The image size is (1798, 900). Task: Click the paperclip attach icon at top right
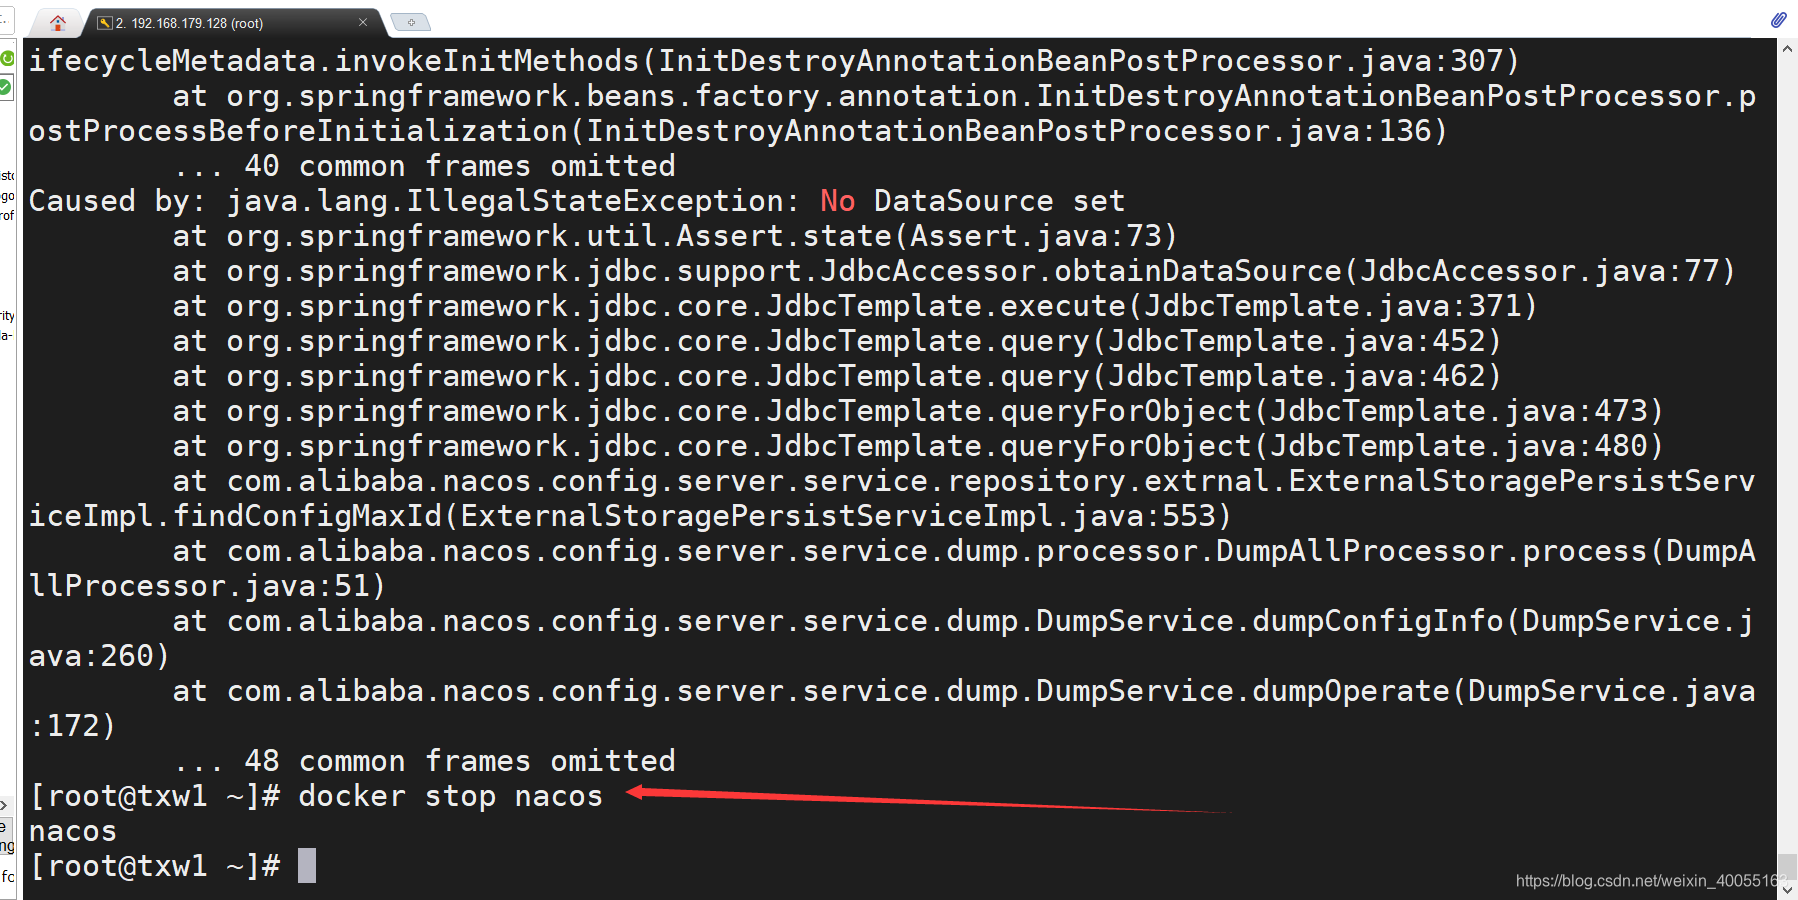pos(1778,19)
